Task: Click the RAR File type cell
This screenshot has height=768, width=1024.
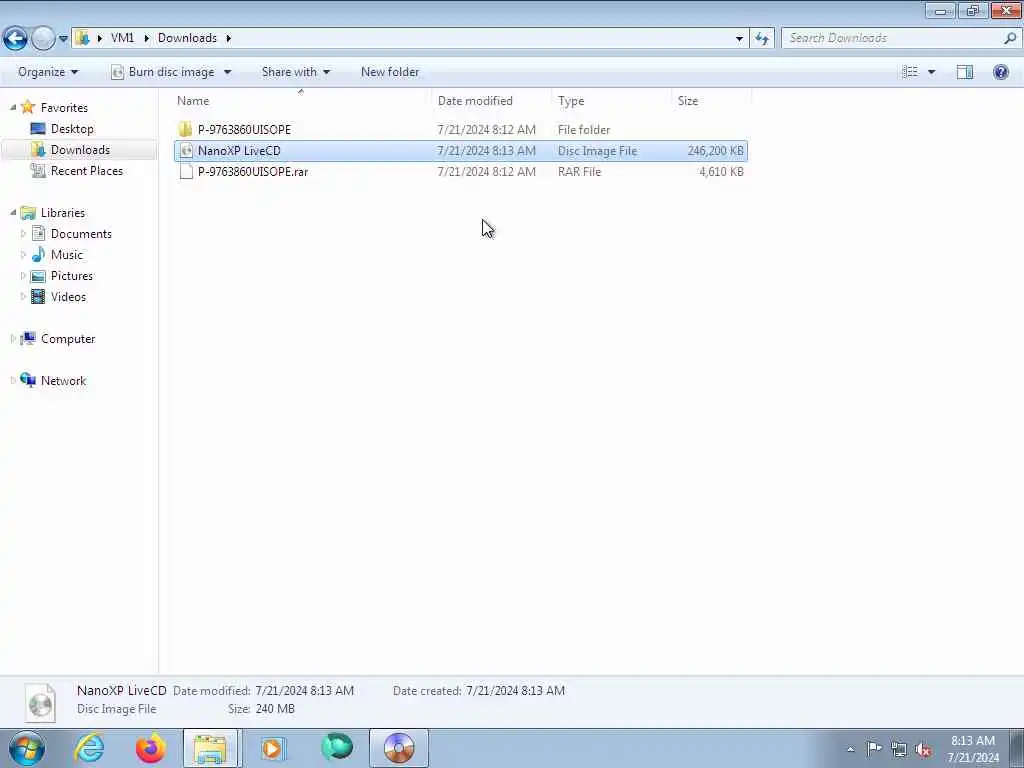Action: (x=579, y=172)
